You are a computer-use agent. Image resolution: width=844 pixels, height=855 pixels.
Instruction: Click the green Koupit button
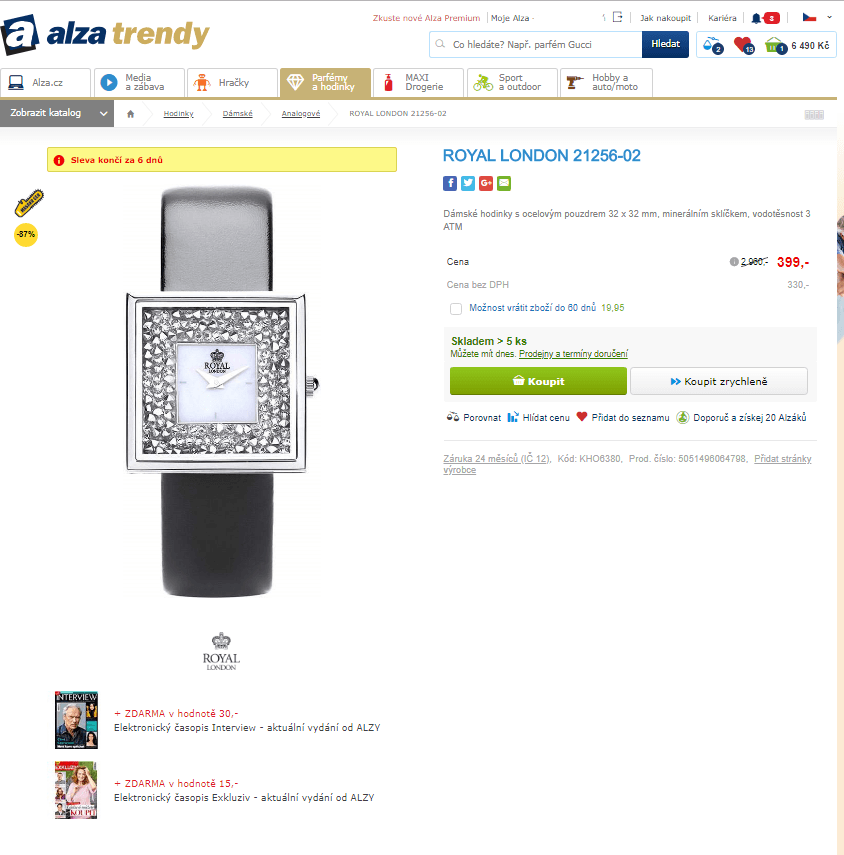point(538,381)
